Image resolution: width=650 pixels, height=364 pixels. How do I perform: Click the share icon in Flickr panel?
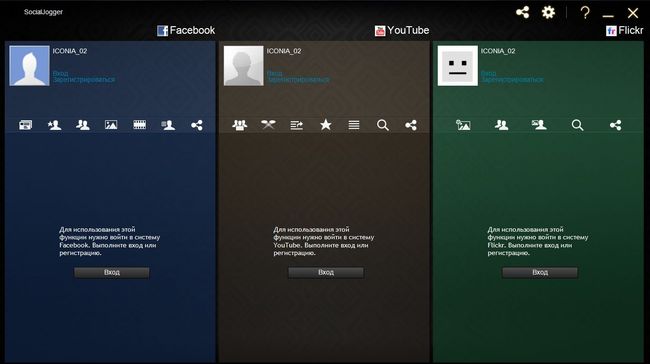click(615, 125)
